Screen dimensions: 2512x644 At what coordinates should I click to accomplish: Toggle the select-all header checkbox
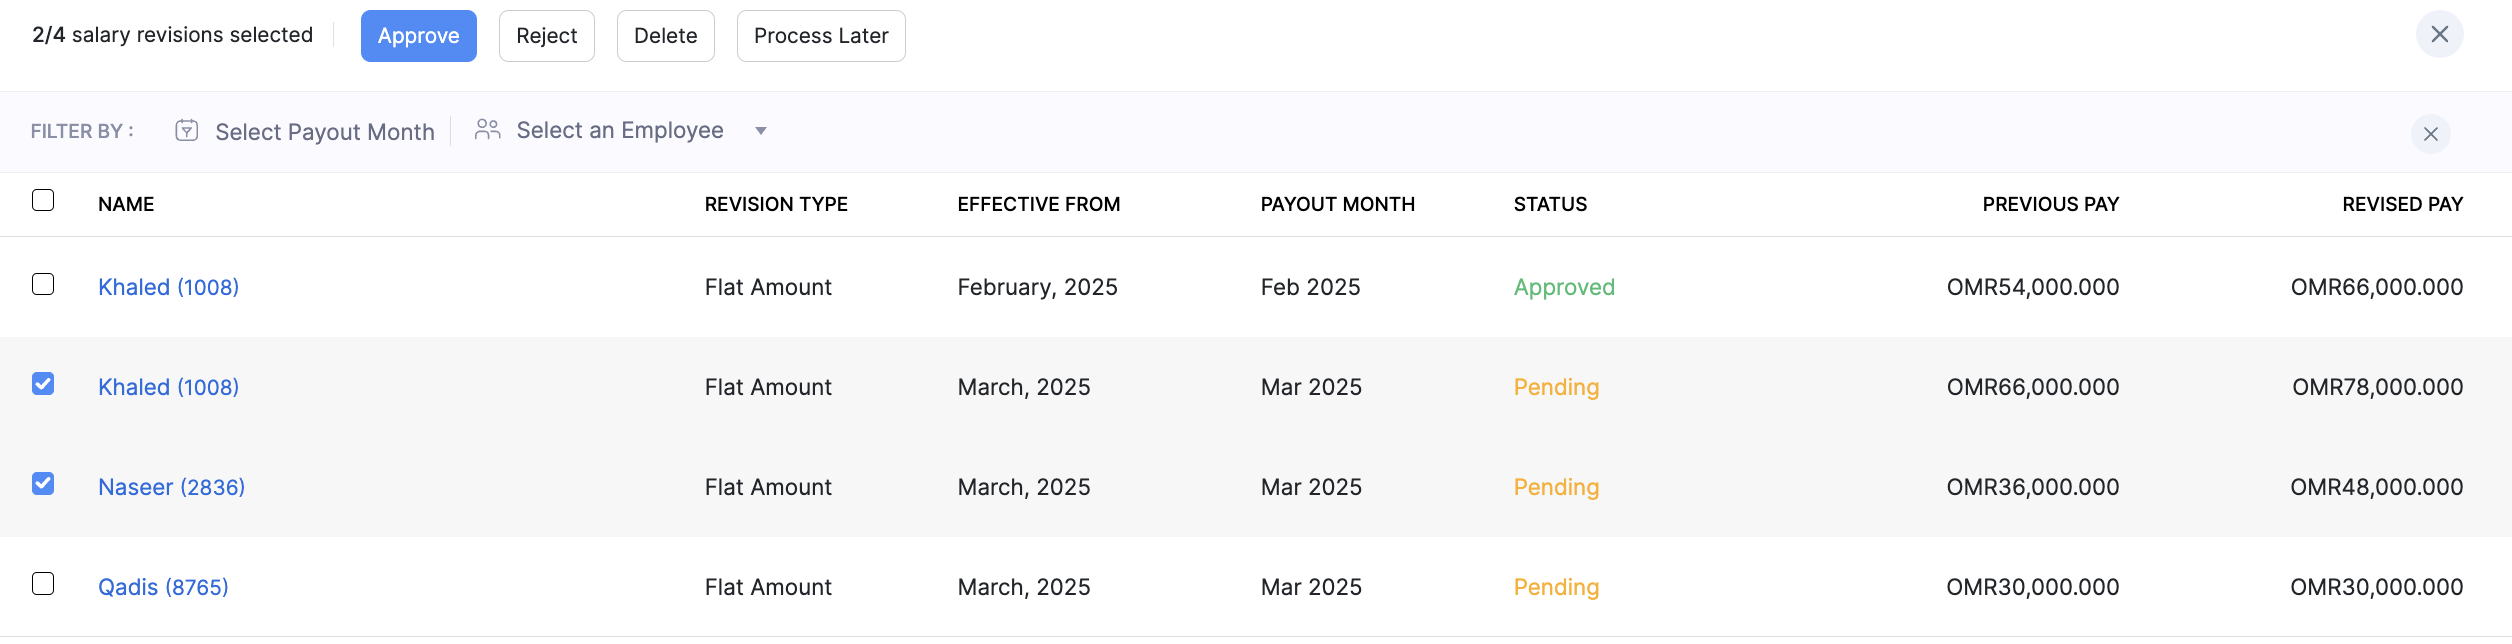coord(43,201)
